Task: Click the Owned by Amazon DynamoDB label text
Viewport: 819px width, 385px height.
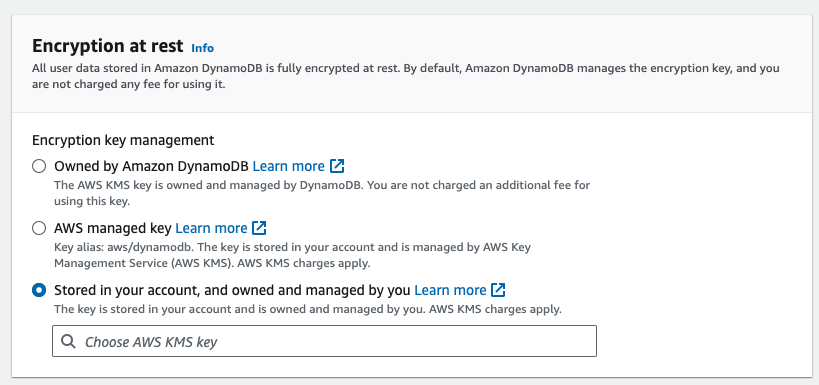Action: (152, 166)
